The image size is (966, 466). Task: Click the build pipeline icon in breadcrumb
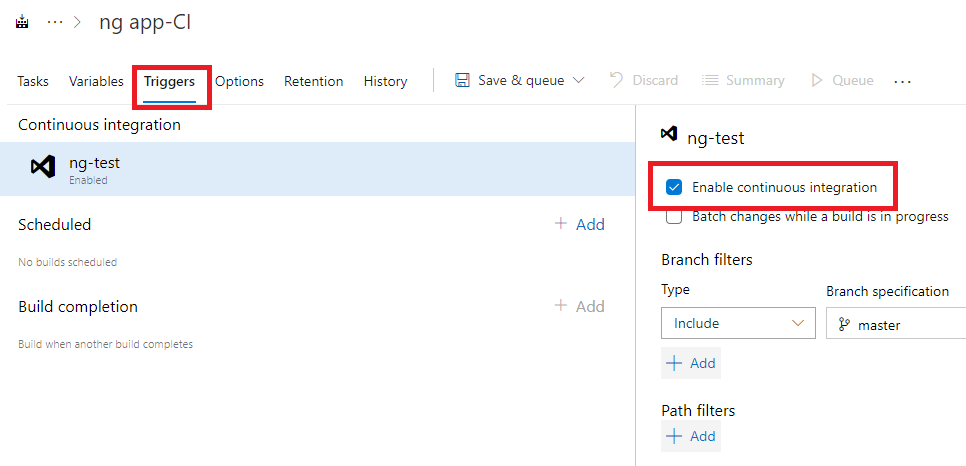(22, 23)
